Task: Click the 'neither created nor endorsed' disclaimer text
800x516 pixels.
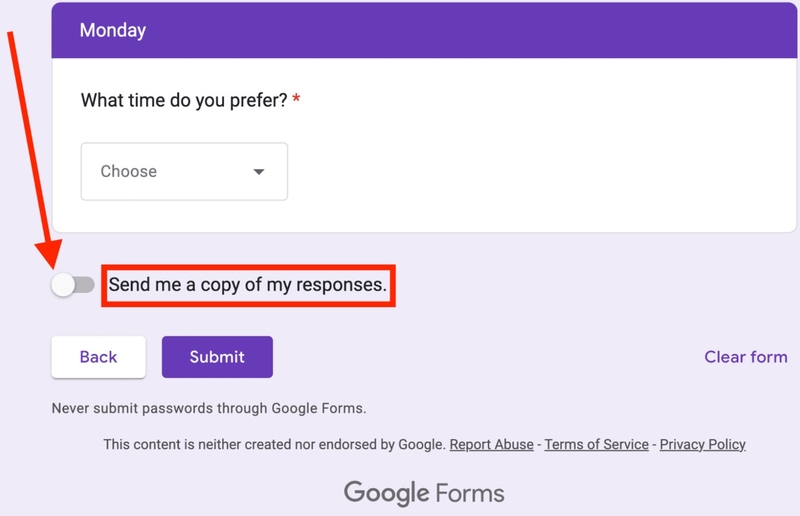Action: click(274, 444)
